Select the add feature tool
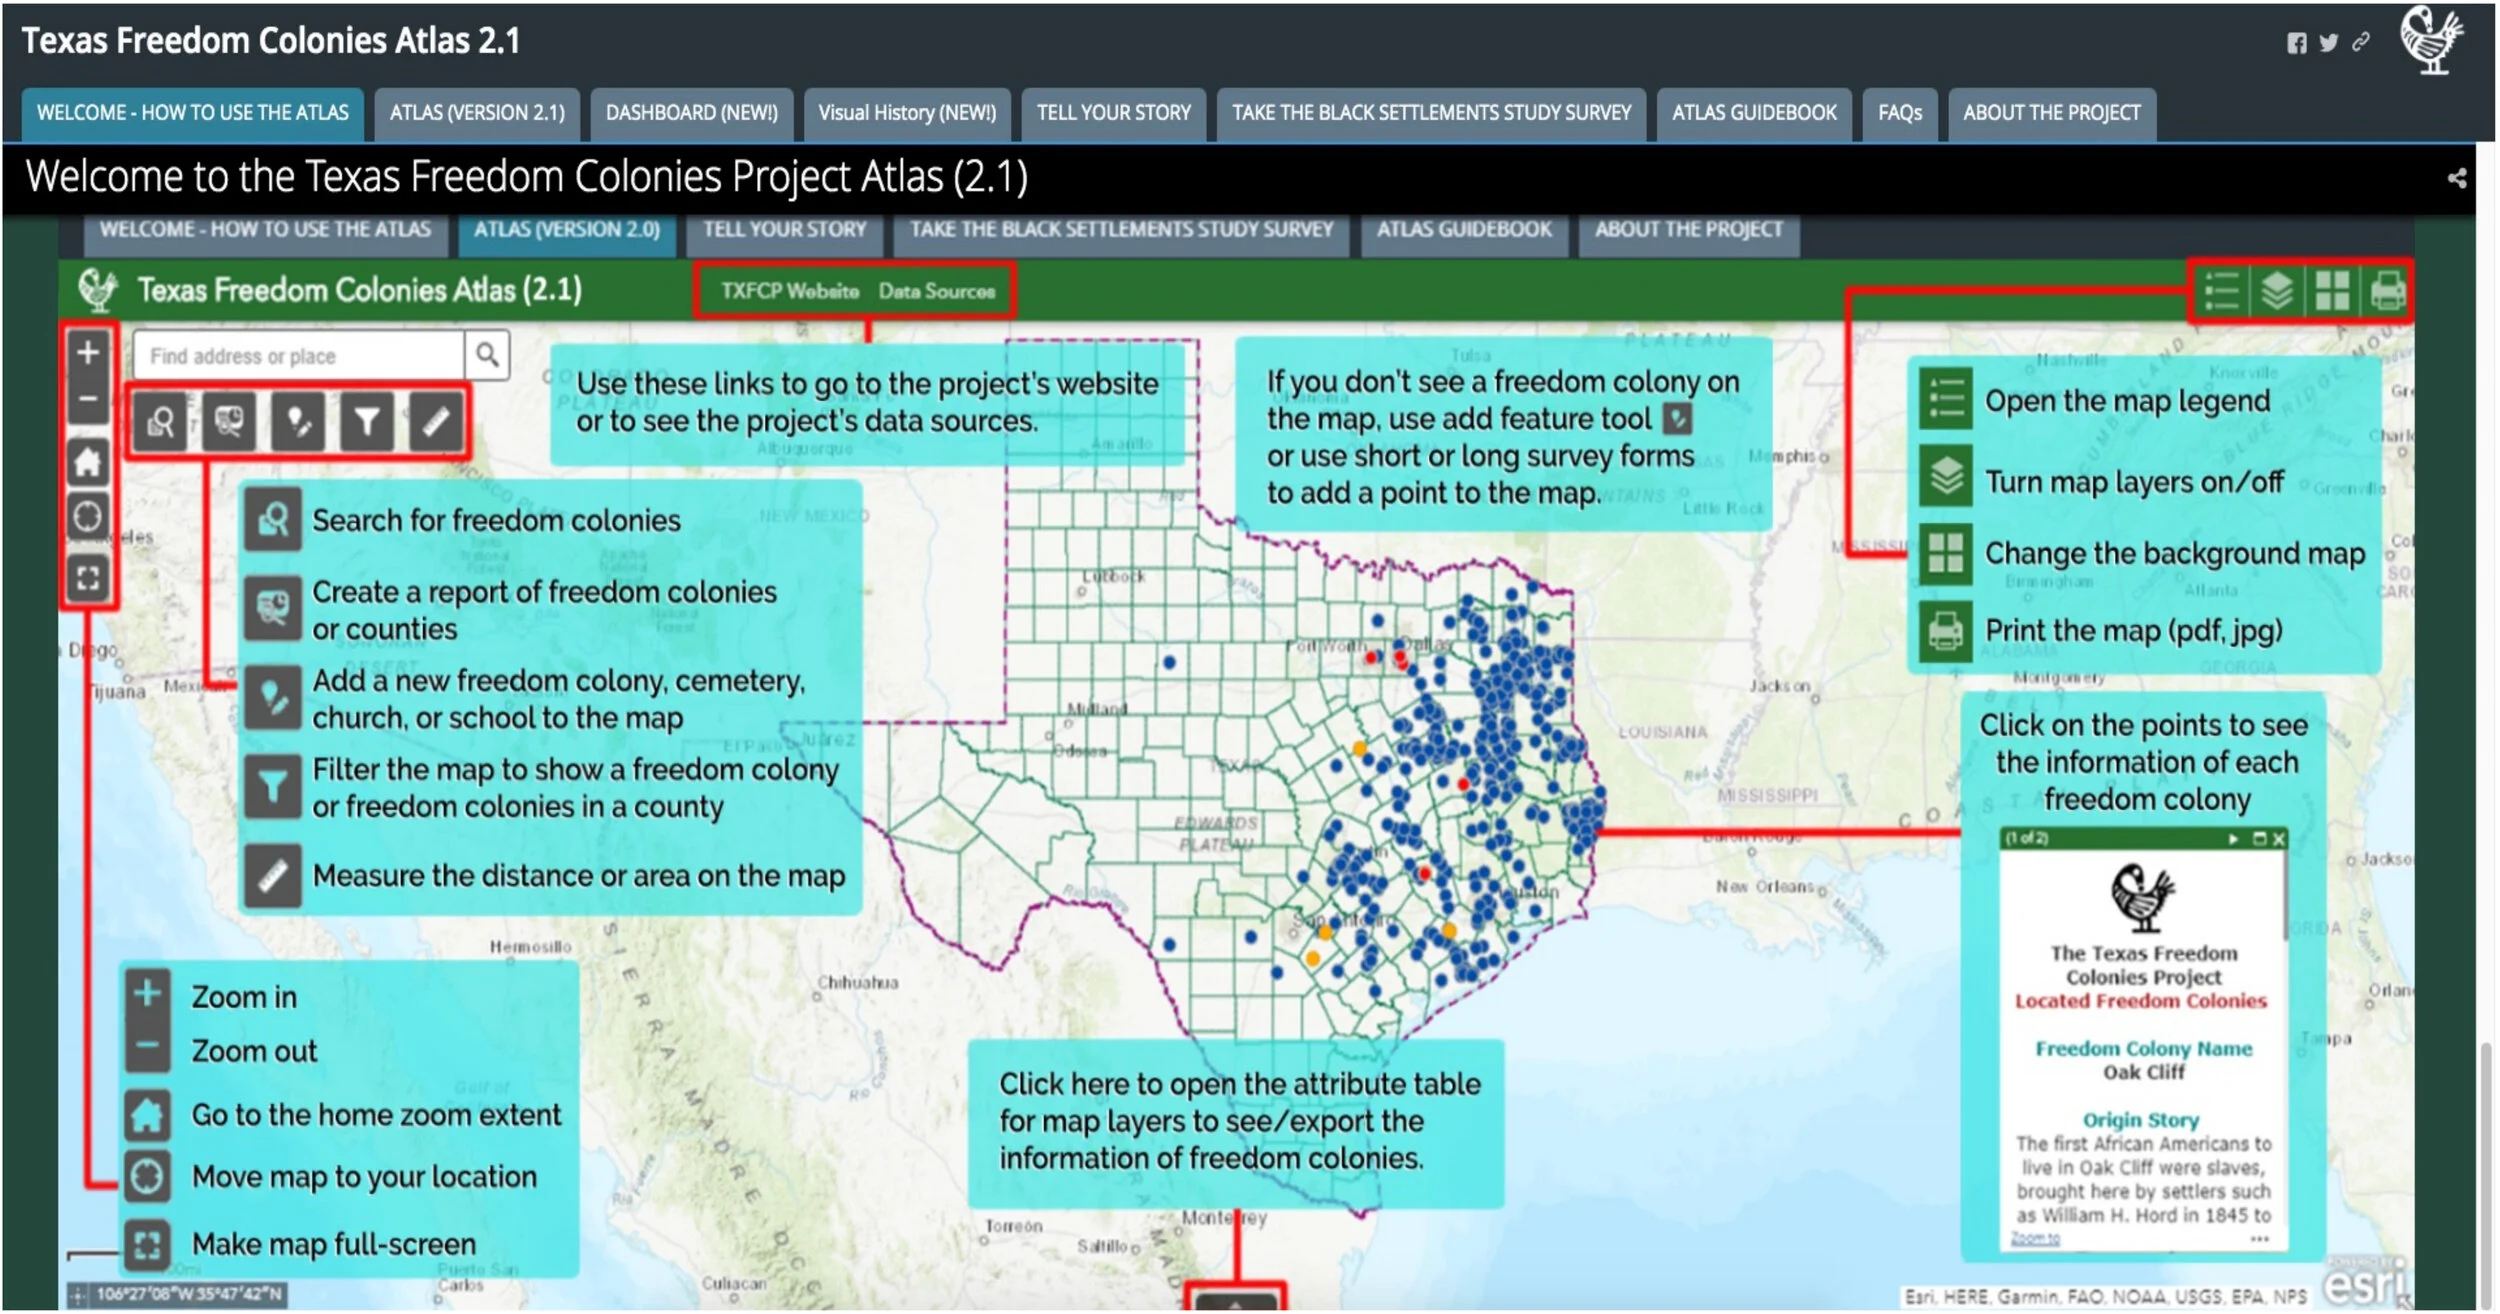The image size is (2500, 1314). [x=297, y=421]
